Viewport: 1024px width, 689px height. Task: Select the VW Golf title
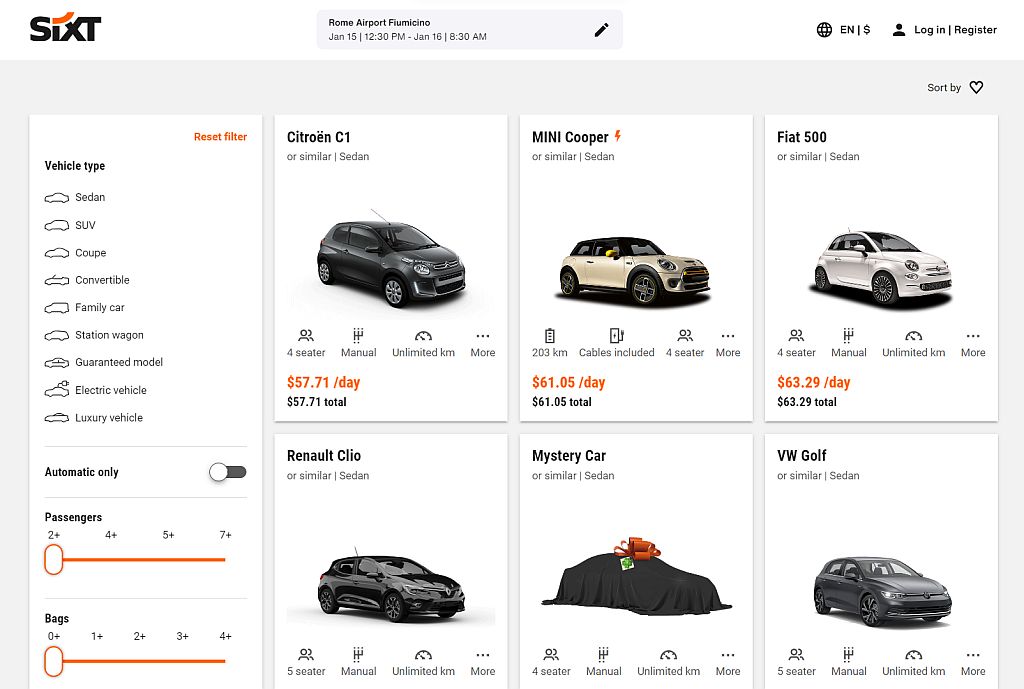coord(801,455)
